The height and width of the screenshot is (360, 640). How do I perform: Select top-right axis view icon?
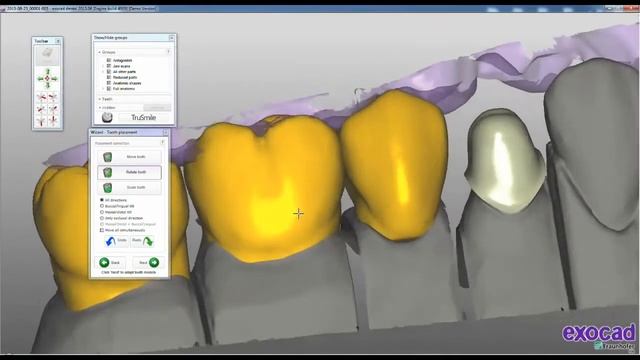53,97
